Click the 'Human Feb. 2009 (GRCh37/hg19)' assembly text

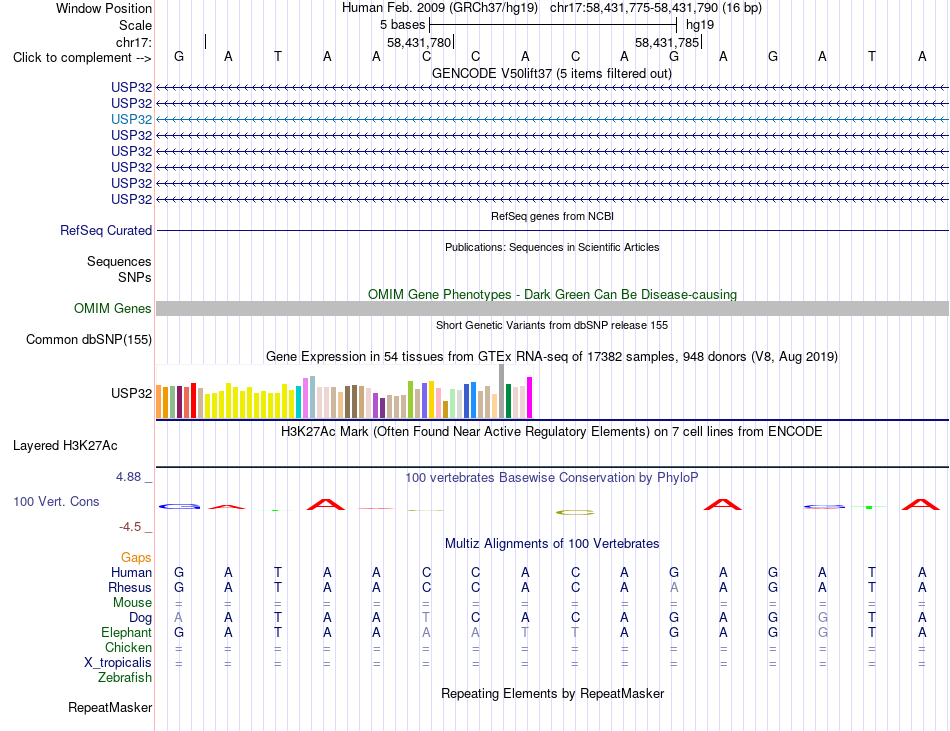point(440,8)
